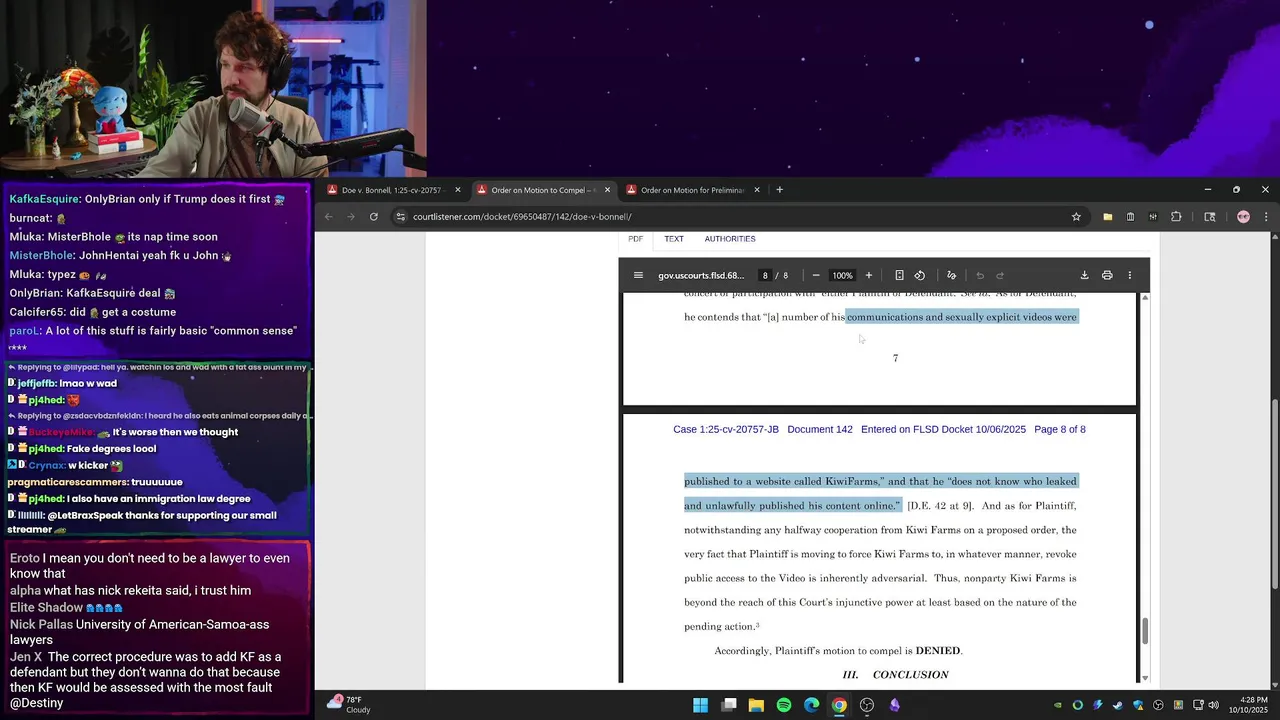Click the PDF undo arrow
This screenshot has width=1280, height=720.
coord(980,276)
